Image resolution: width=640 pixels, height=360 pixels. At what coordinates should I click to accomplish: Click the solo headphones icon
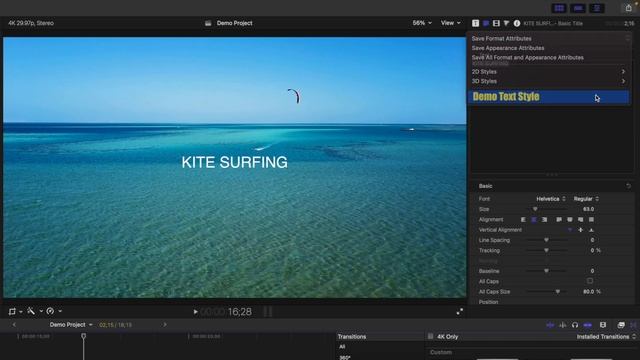[575, 325]
